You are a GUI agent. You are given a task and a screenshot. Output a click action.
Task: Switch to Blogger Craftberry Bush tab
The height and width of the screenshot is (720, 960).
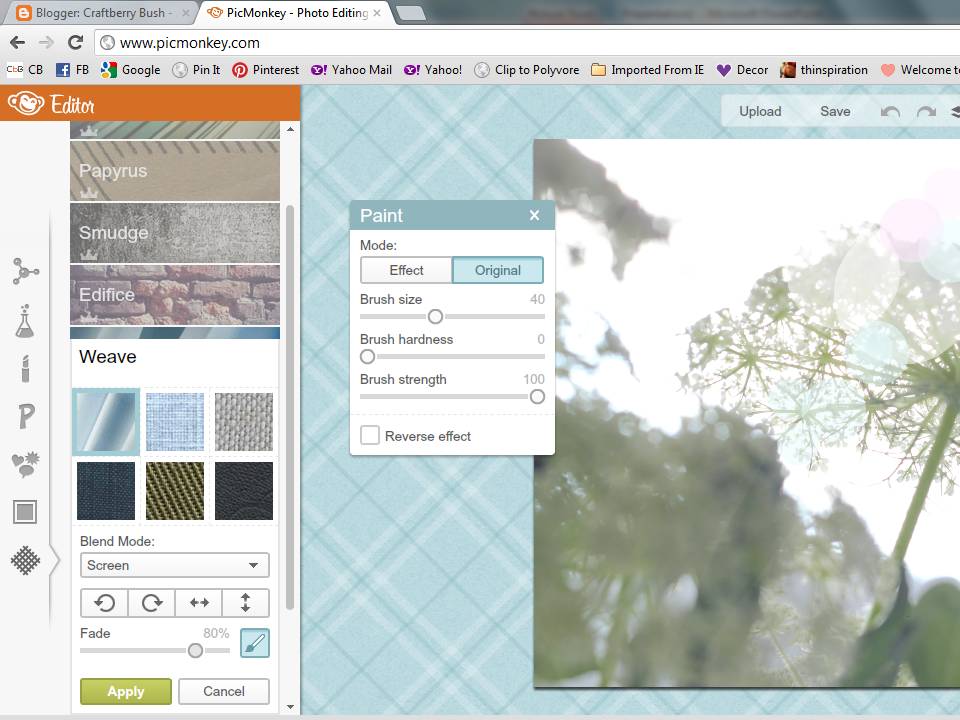(x=99, y=13)
